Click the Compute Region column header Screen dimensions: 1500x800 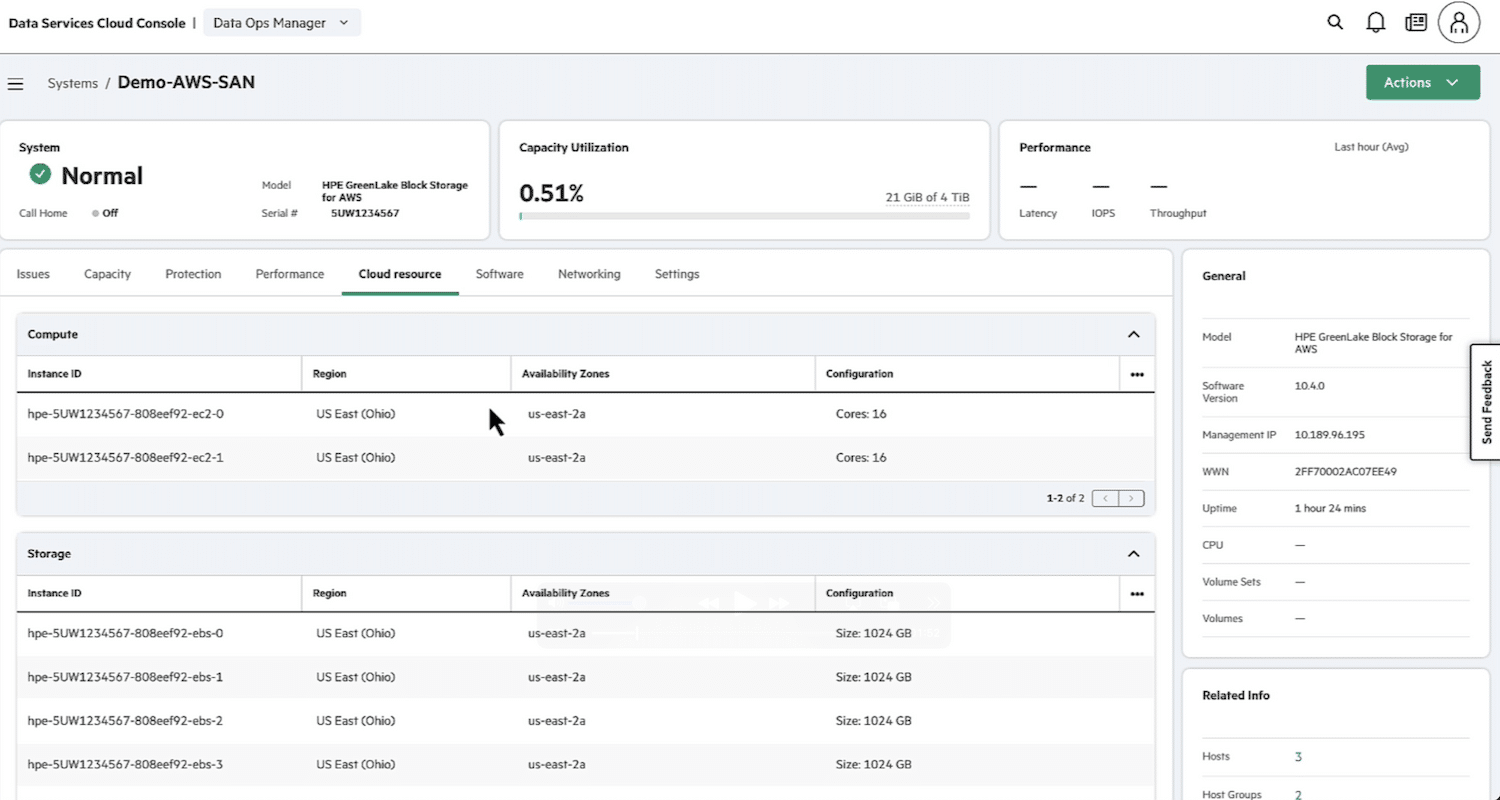[406, 374]
